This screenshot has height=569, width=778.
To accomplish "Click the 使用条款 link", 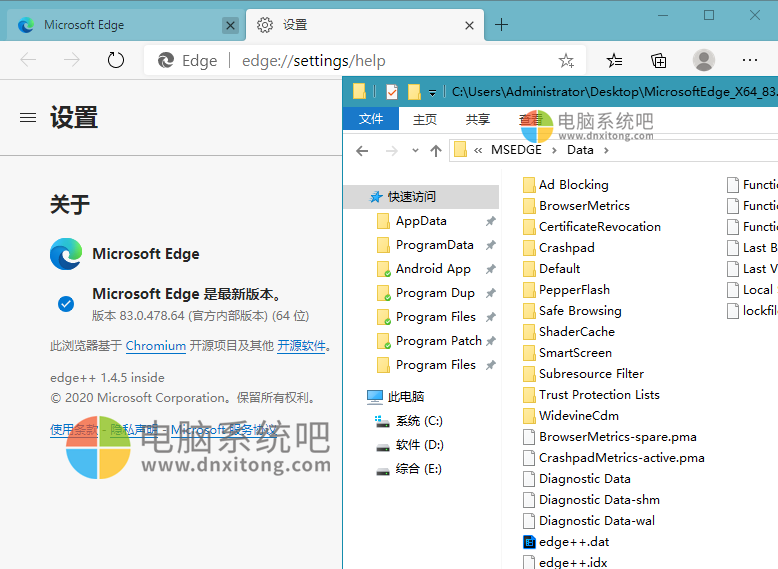I will (x=74, y=430).
